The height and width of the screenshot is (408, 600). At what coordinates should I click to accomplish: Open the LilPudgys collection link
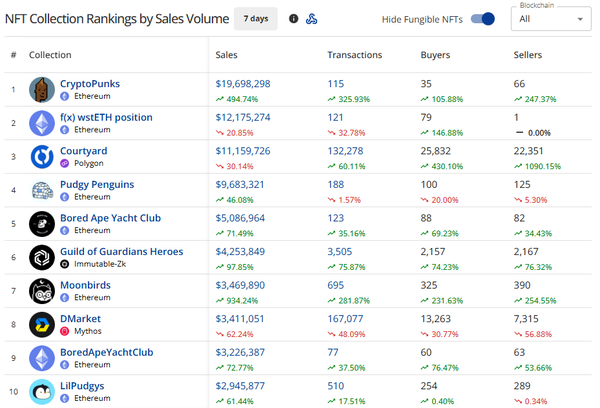[x=82, y=386]
